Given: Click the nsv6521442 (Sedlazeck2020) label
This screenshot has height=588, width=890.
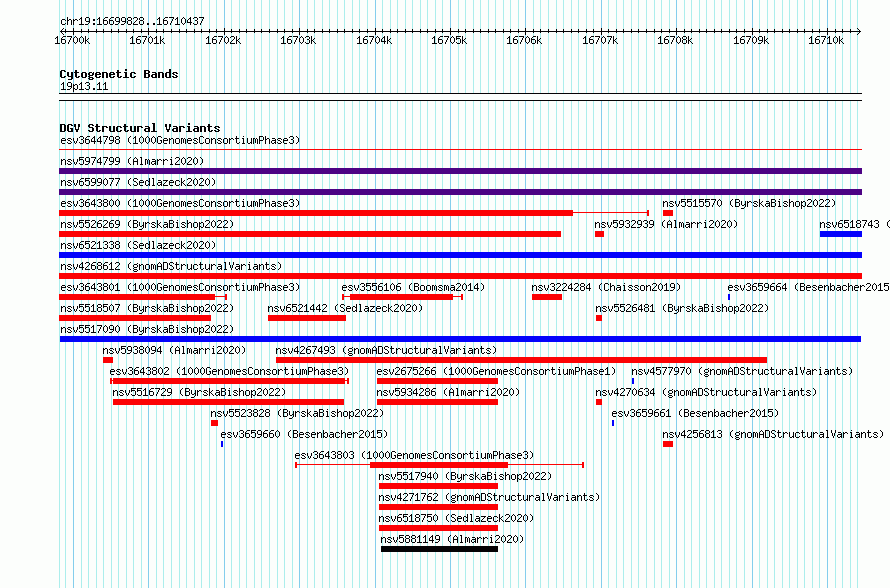Looking at the screenshot, I should [345, 308].
